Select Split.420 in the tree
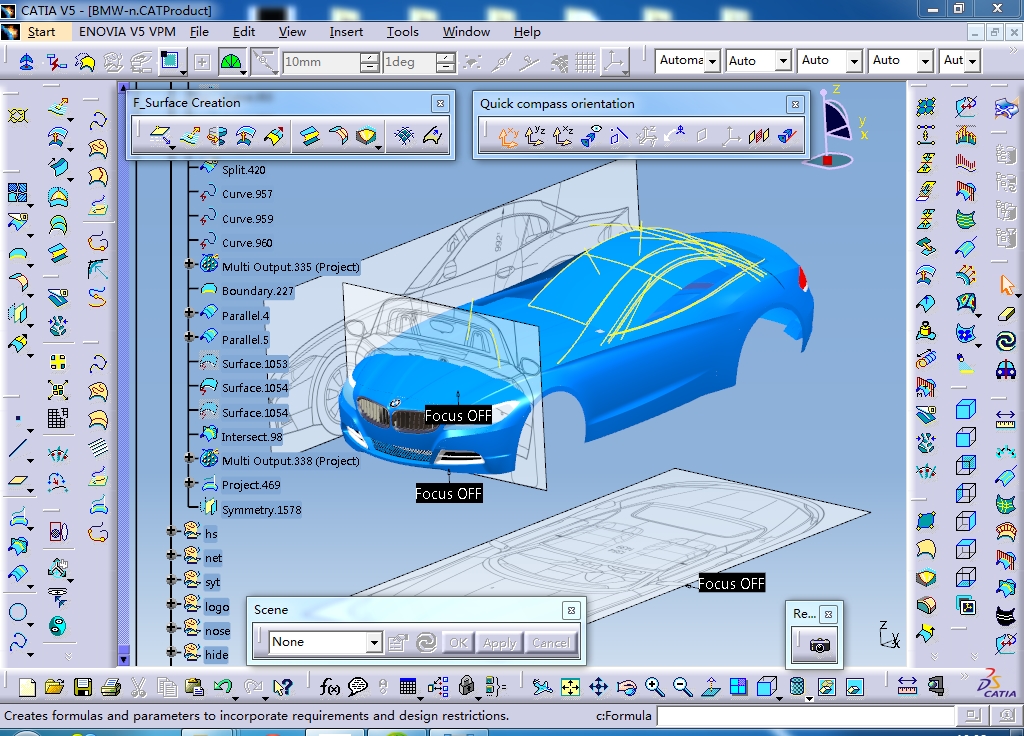1024x736 pixels. click(x=244, y=170)
